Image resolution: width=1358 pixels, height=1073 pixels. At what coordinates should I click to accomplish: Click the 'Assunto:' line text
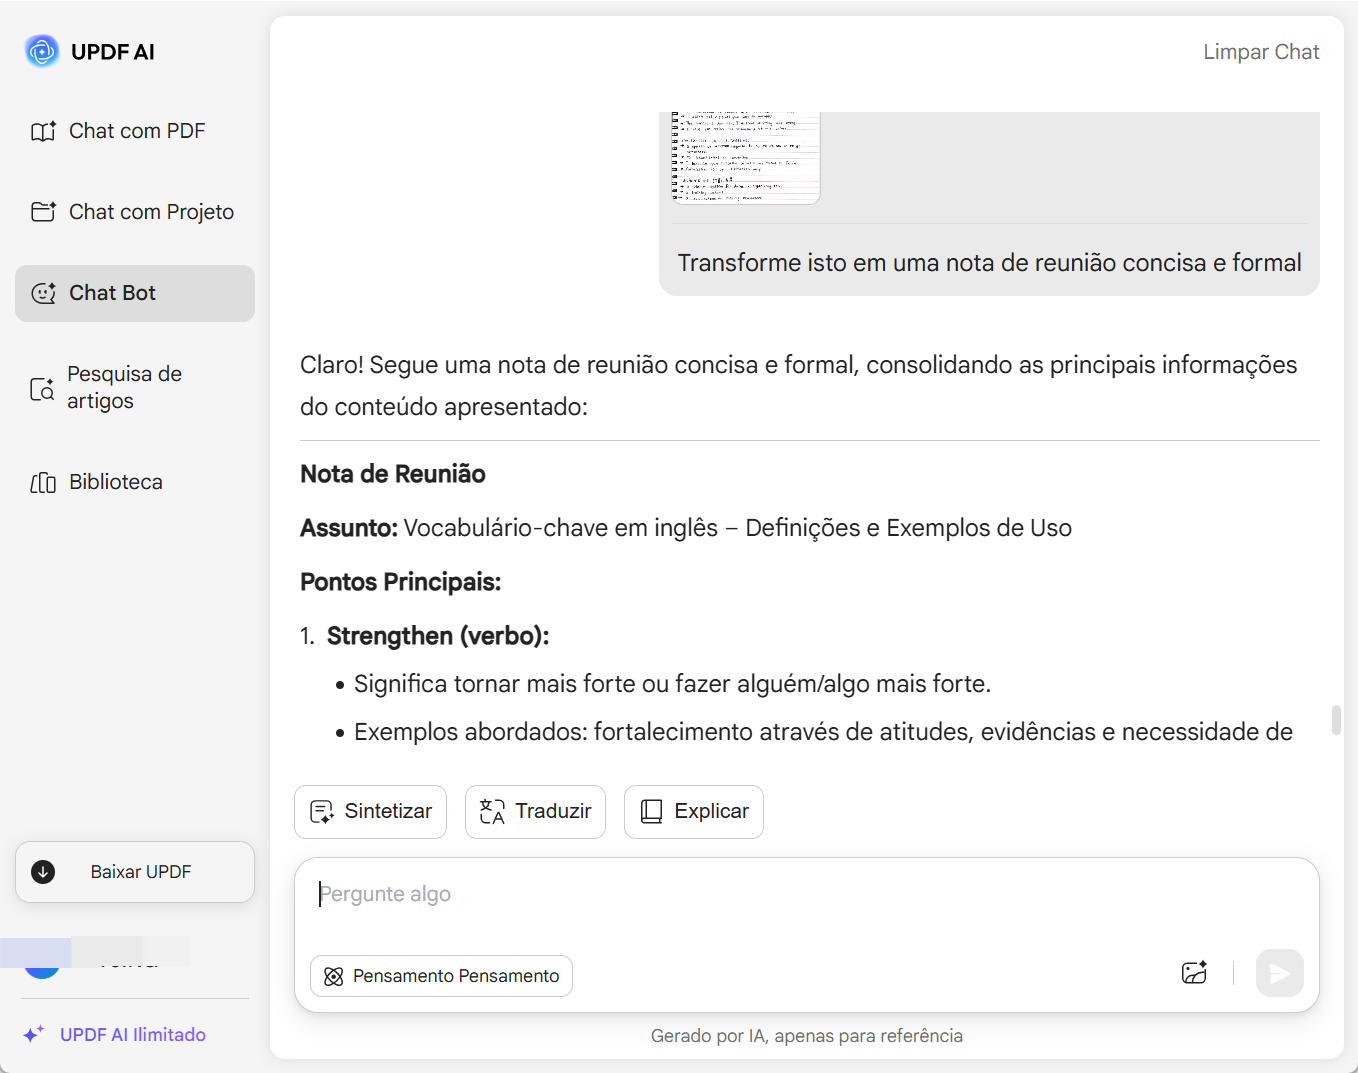[686, 528]
